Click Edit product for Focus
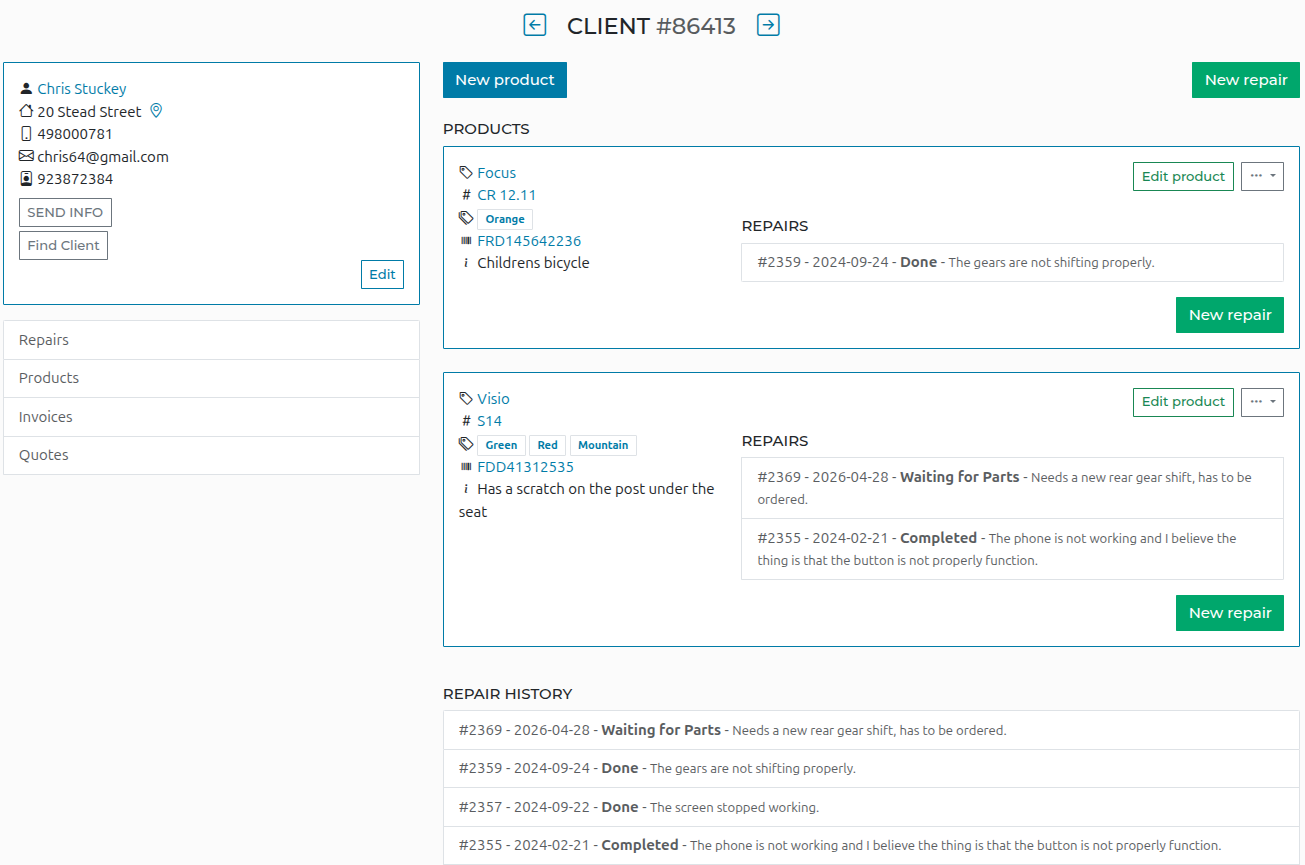The width and height of the screenshot is (1305, 865). coord(1183,176)
